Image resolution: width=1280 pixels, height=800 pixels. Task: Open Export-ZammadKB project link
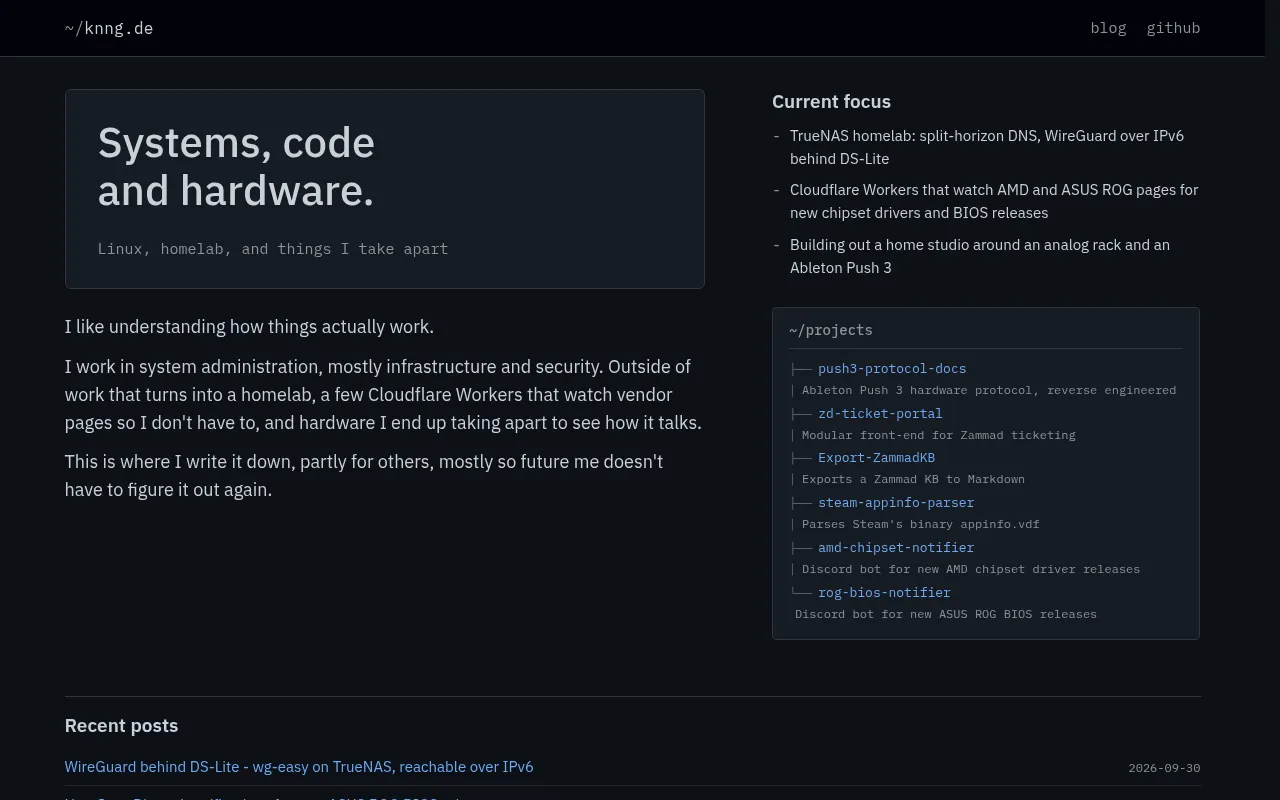click(876, 458)
